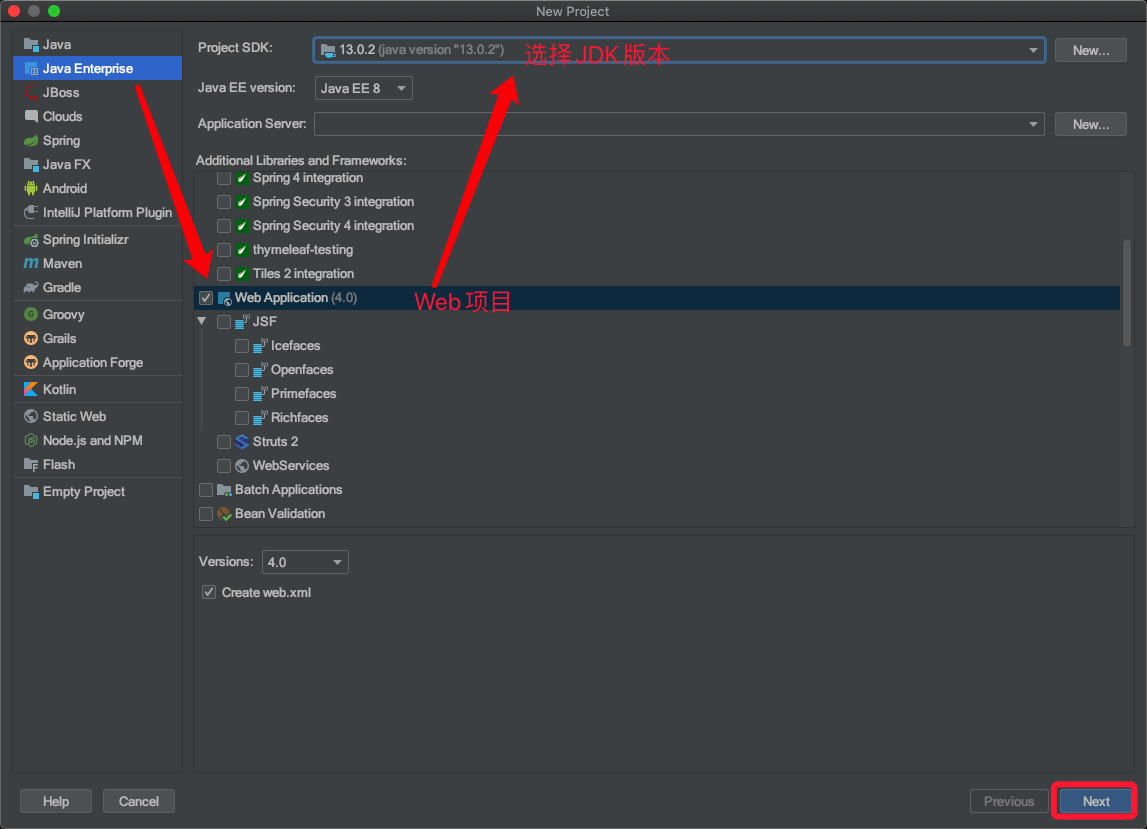Click the JBoss icon in sidebar
The height and width of the screenshot is (829, 1147).
pos(31,93)
